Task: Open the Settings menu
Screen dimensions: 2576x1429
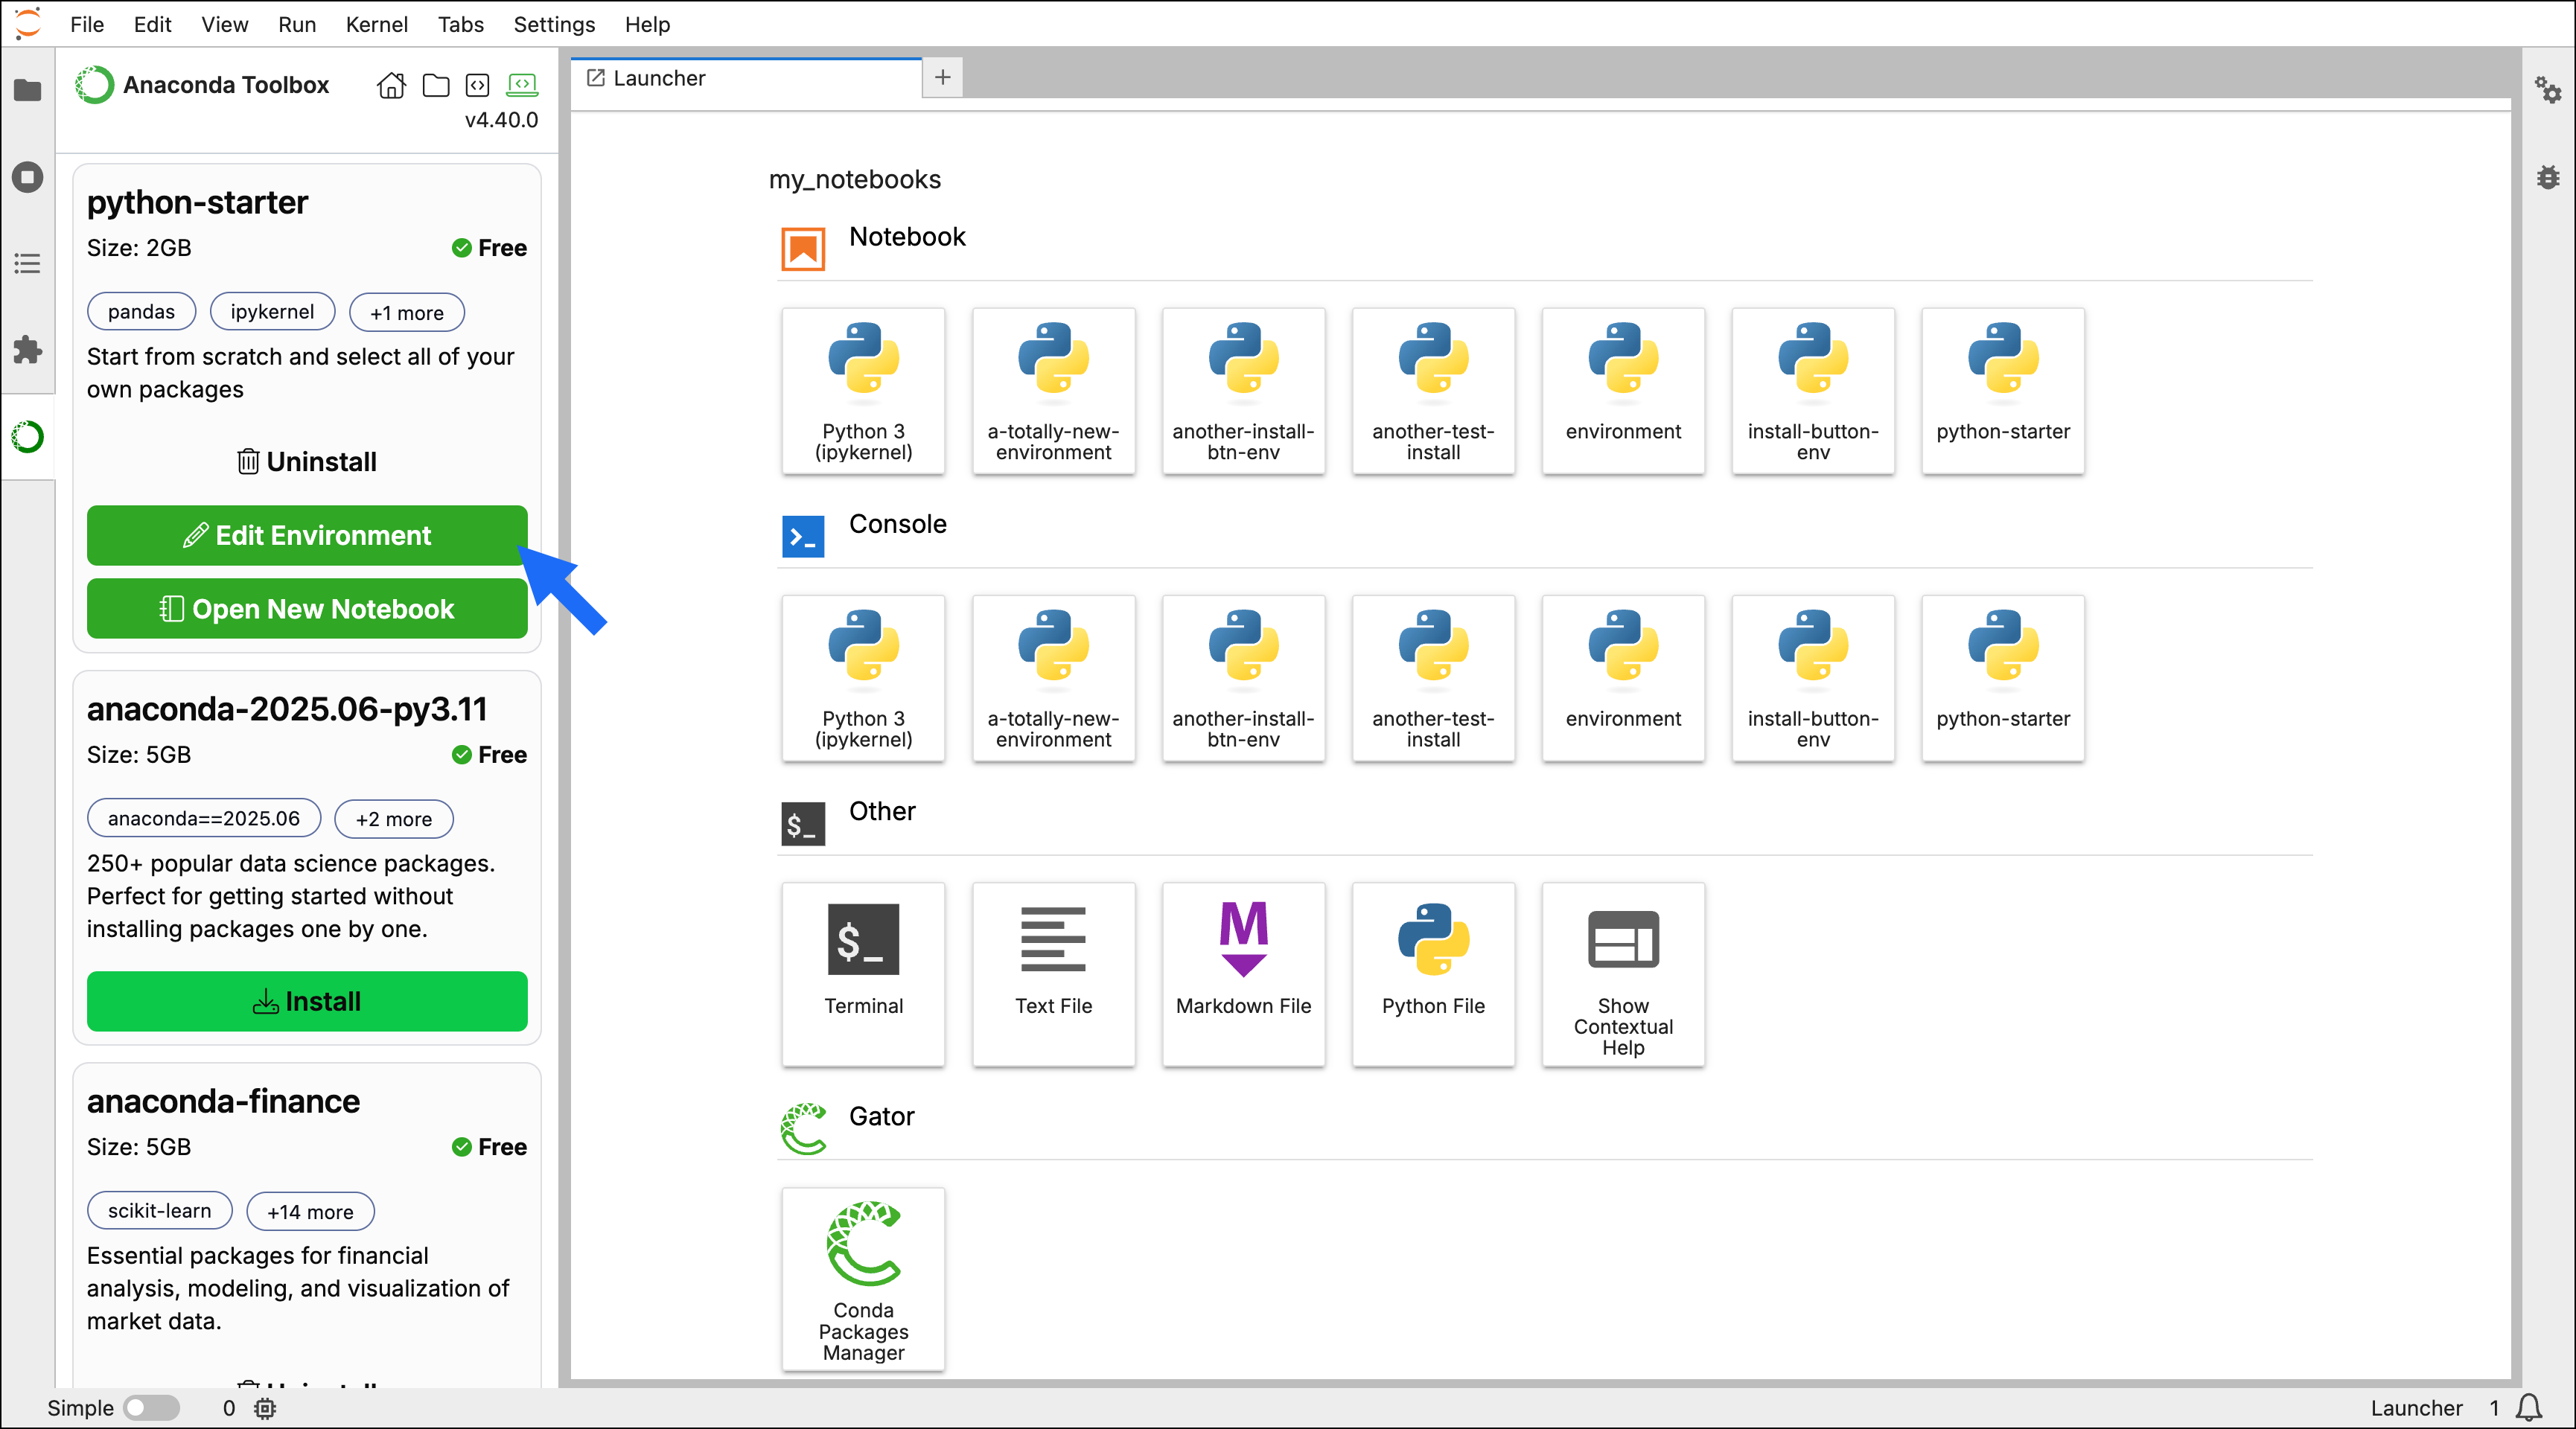Action: (553, 24)
